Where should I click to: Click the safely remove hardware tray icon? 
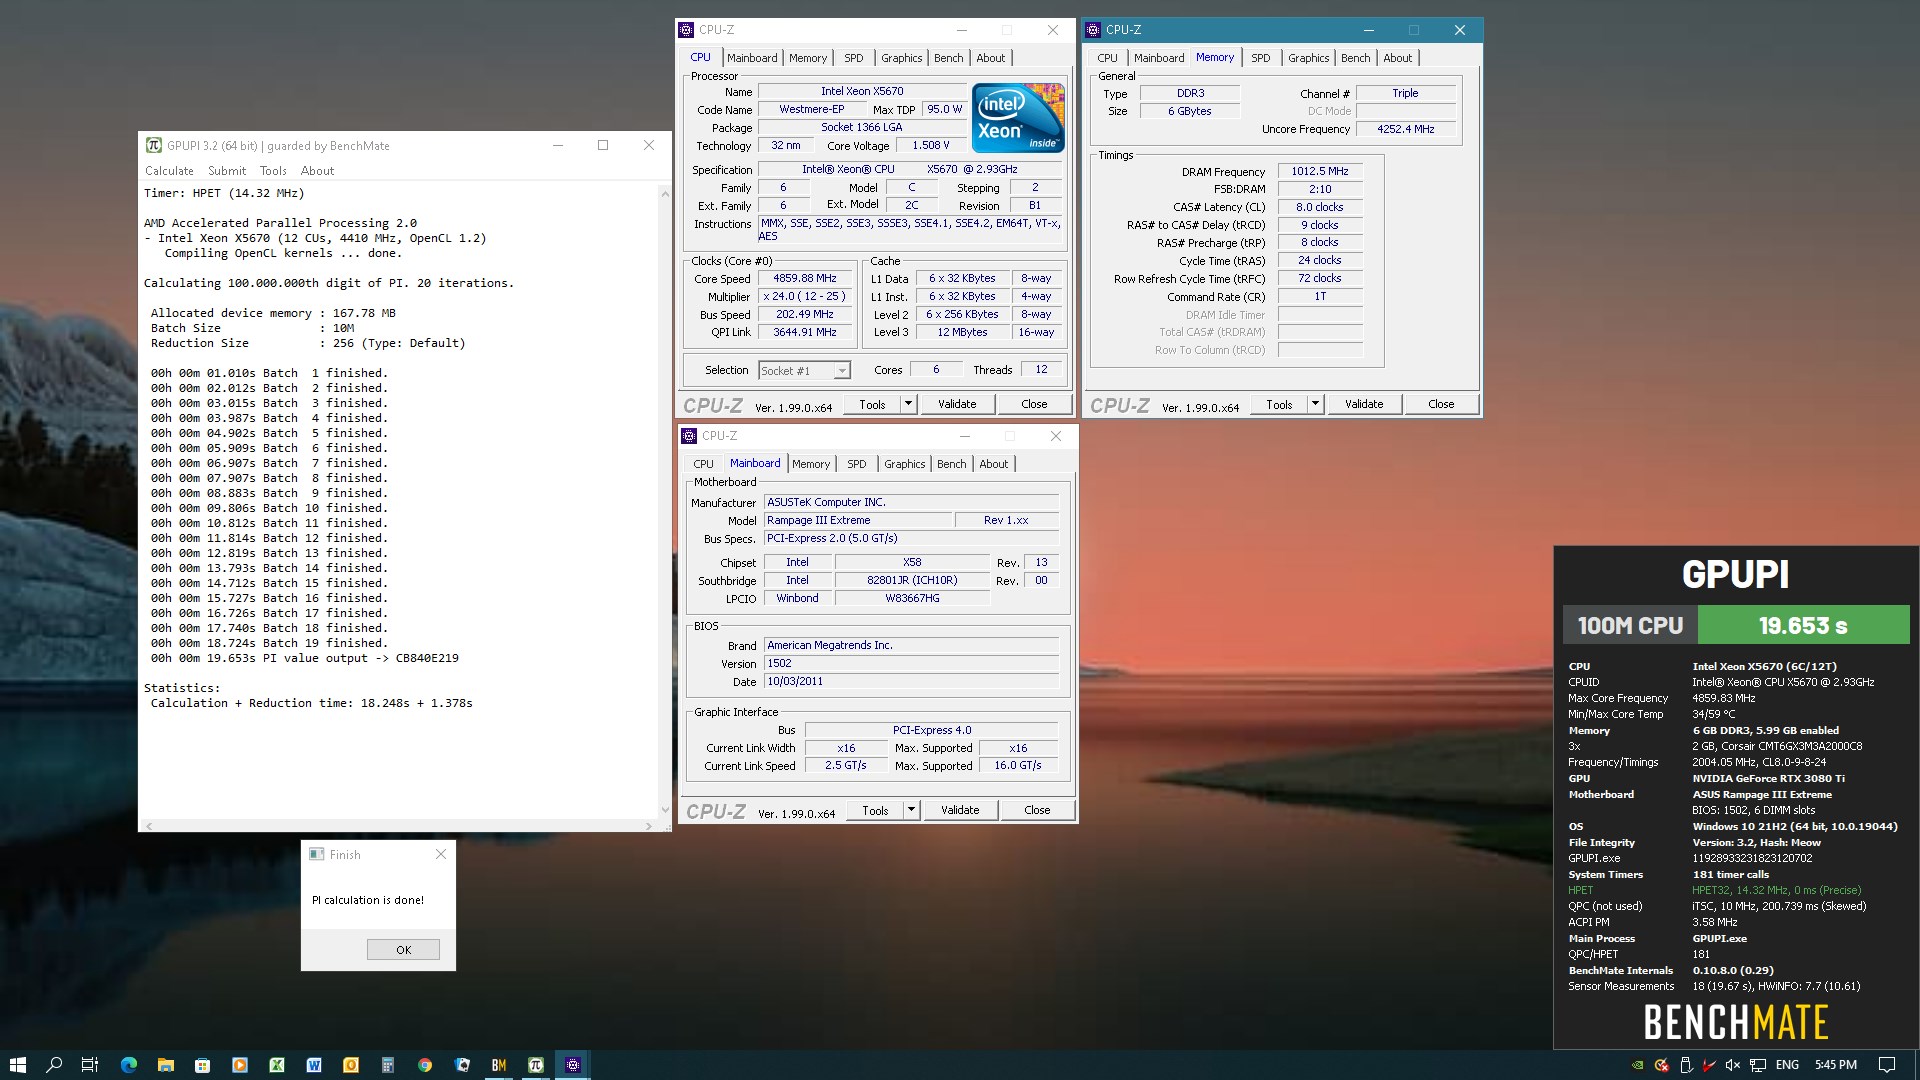click(x=1685, y=1065)
